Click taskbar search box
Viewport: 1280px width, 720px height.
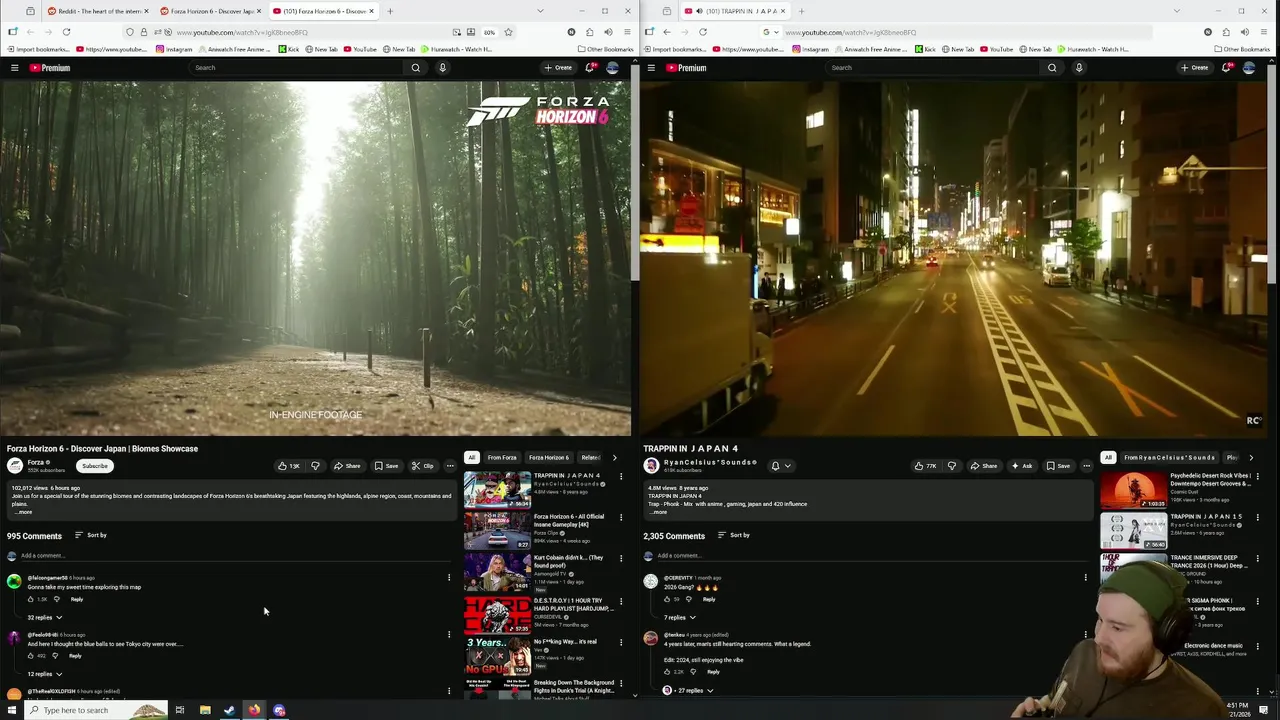(x=96, y=710)
